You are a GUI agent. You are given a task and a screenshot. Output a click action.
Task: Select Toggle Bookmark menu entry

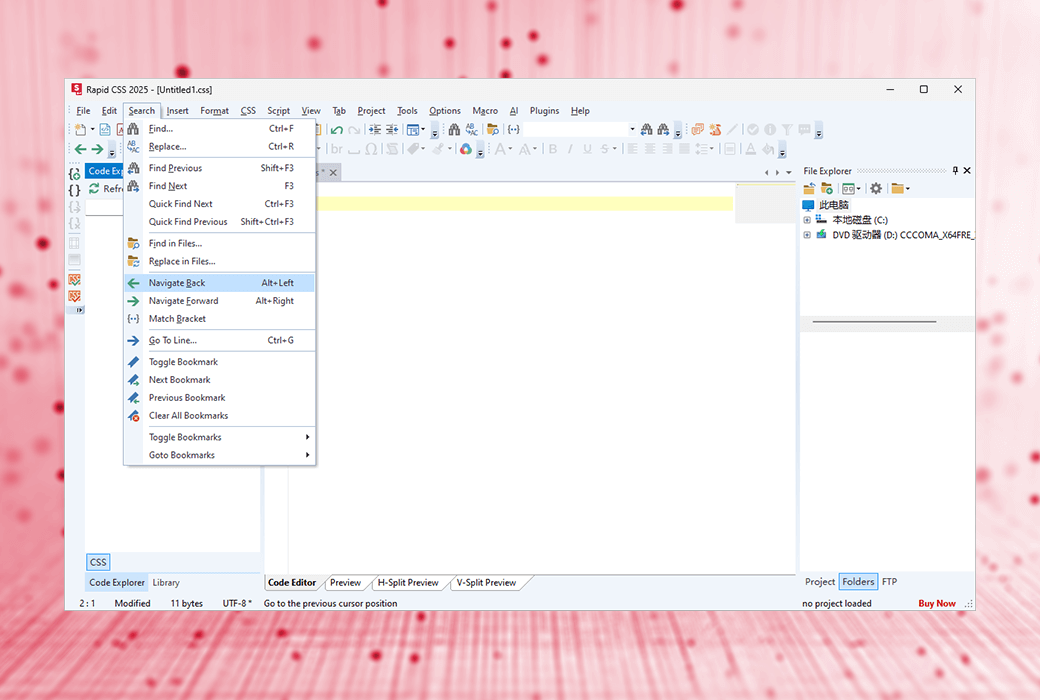220,362
